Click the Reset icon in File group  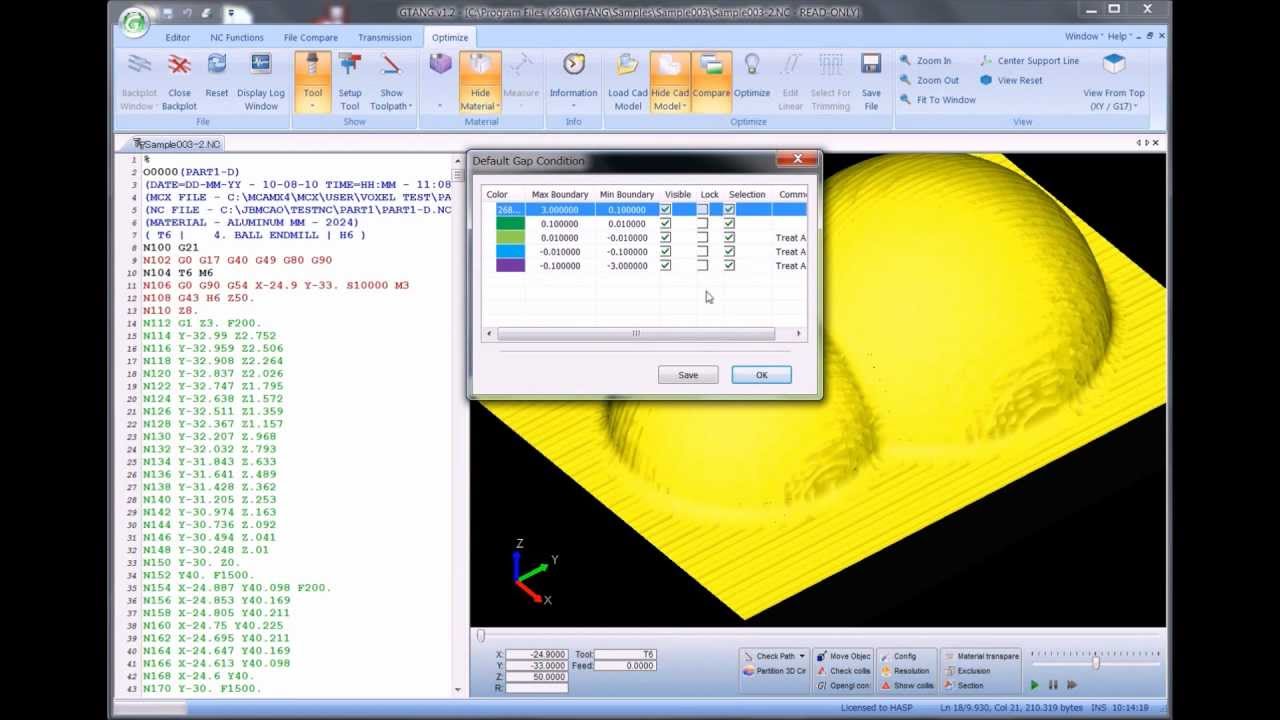[217, 66]
